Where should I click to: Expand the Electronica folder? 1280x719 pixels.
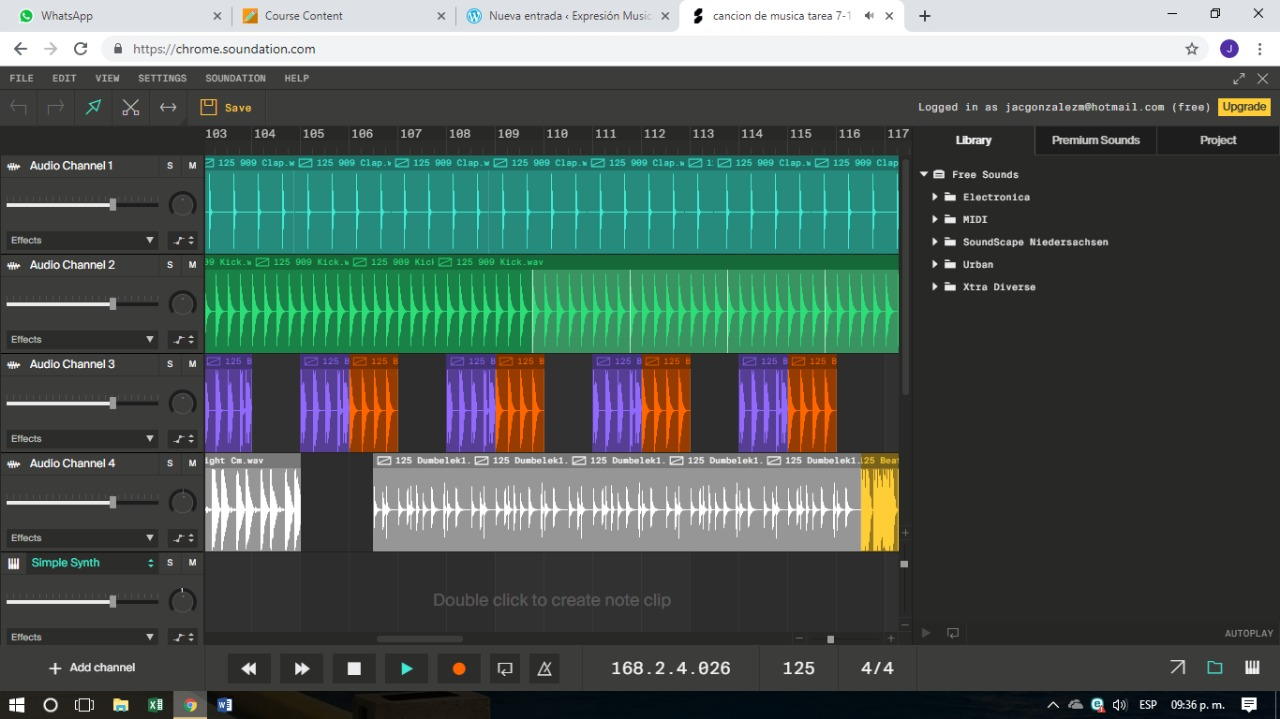[x=935, y=197]
